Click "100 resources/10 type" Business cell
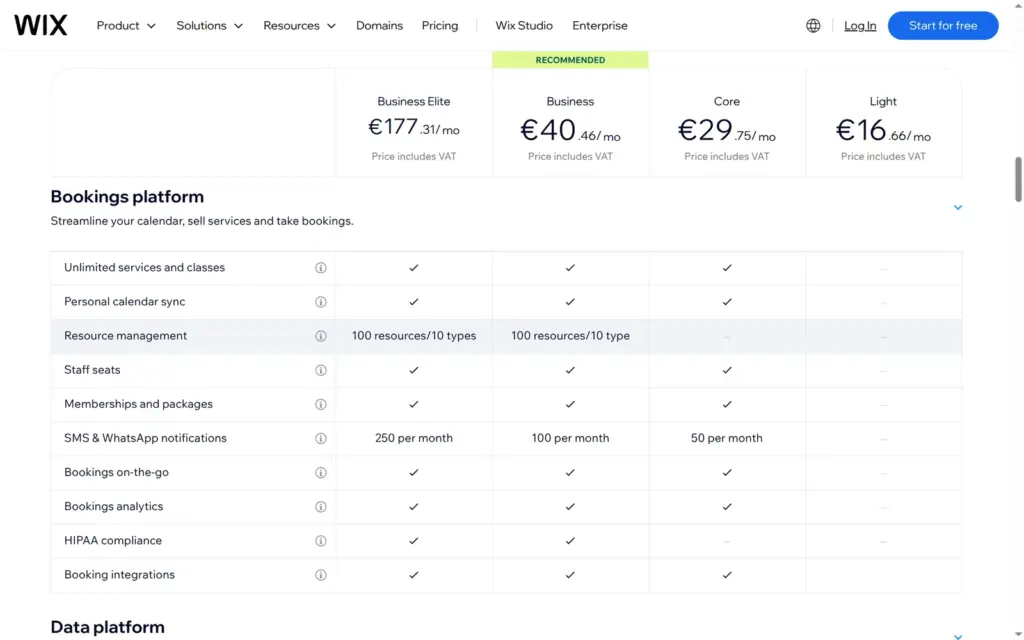Screen dimensions: 1024x640 pyautogui.click(x=570, y=336)
